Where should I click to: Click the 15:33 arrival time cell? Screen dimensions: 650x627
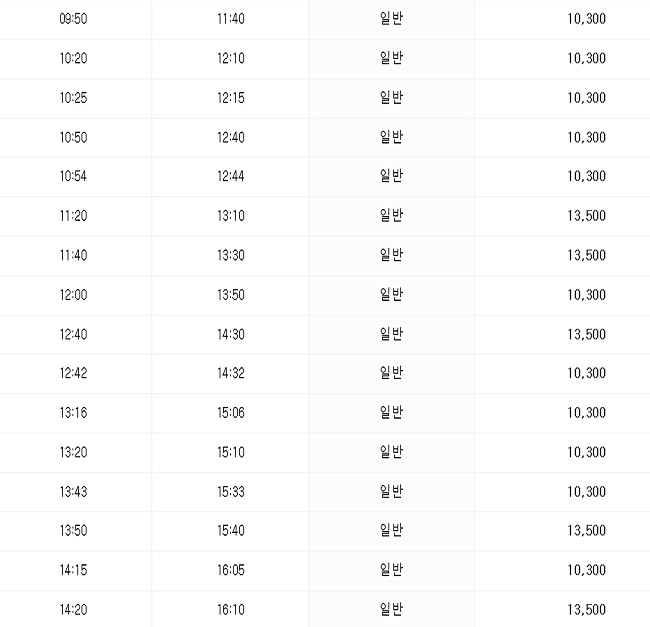tap(231, 491)
